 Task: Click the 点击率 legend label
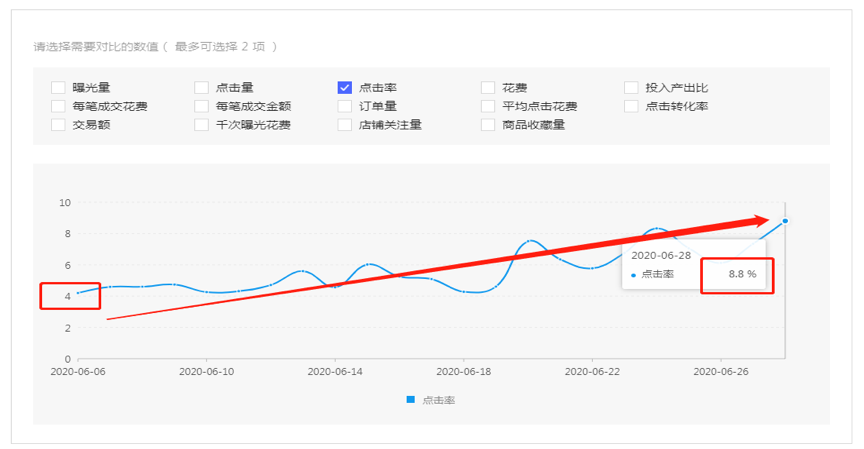439,400
